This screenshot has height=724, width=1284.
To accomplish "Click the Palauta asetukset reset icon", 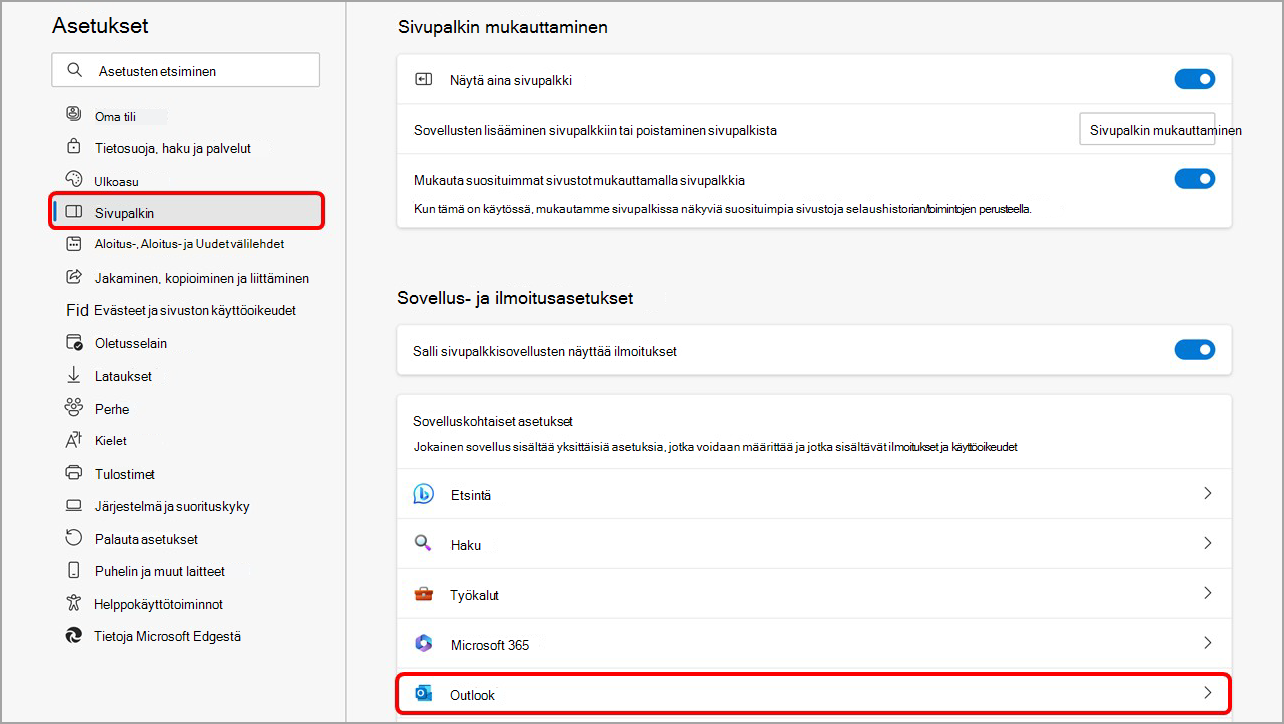I will (x=73, y=538).
